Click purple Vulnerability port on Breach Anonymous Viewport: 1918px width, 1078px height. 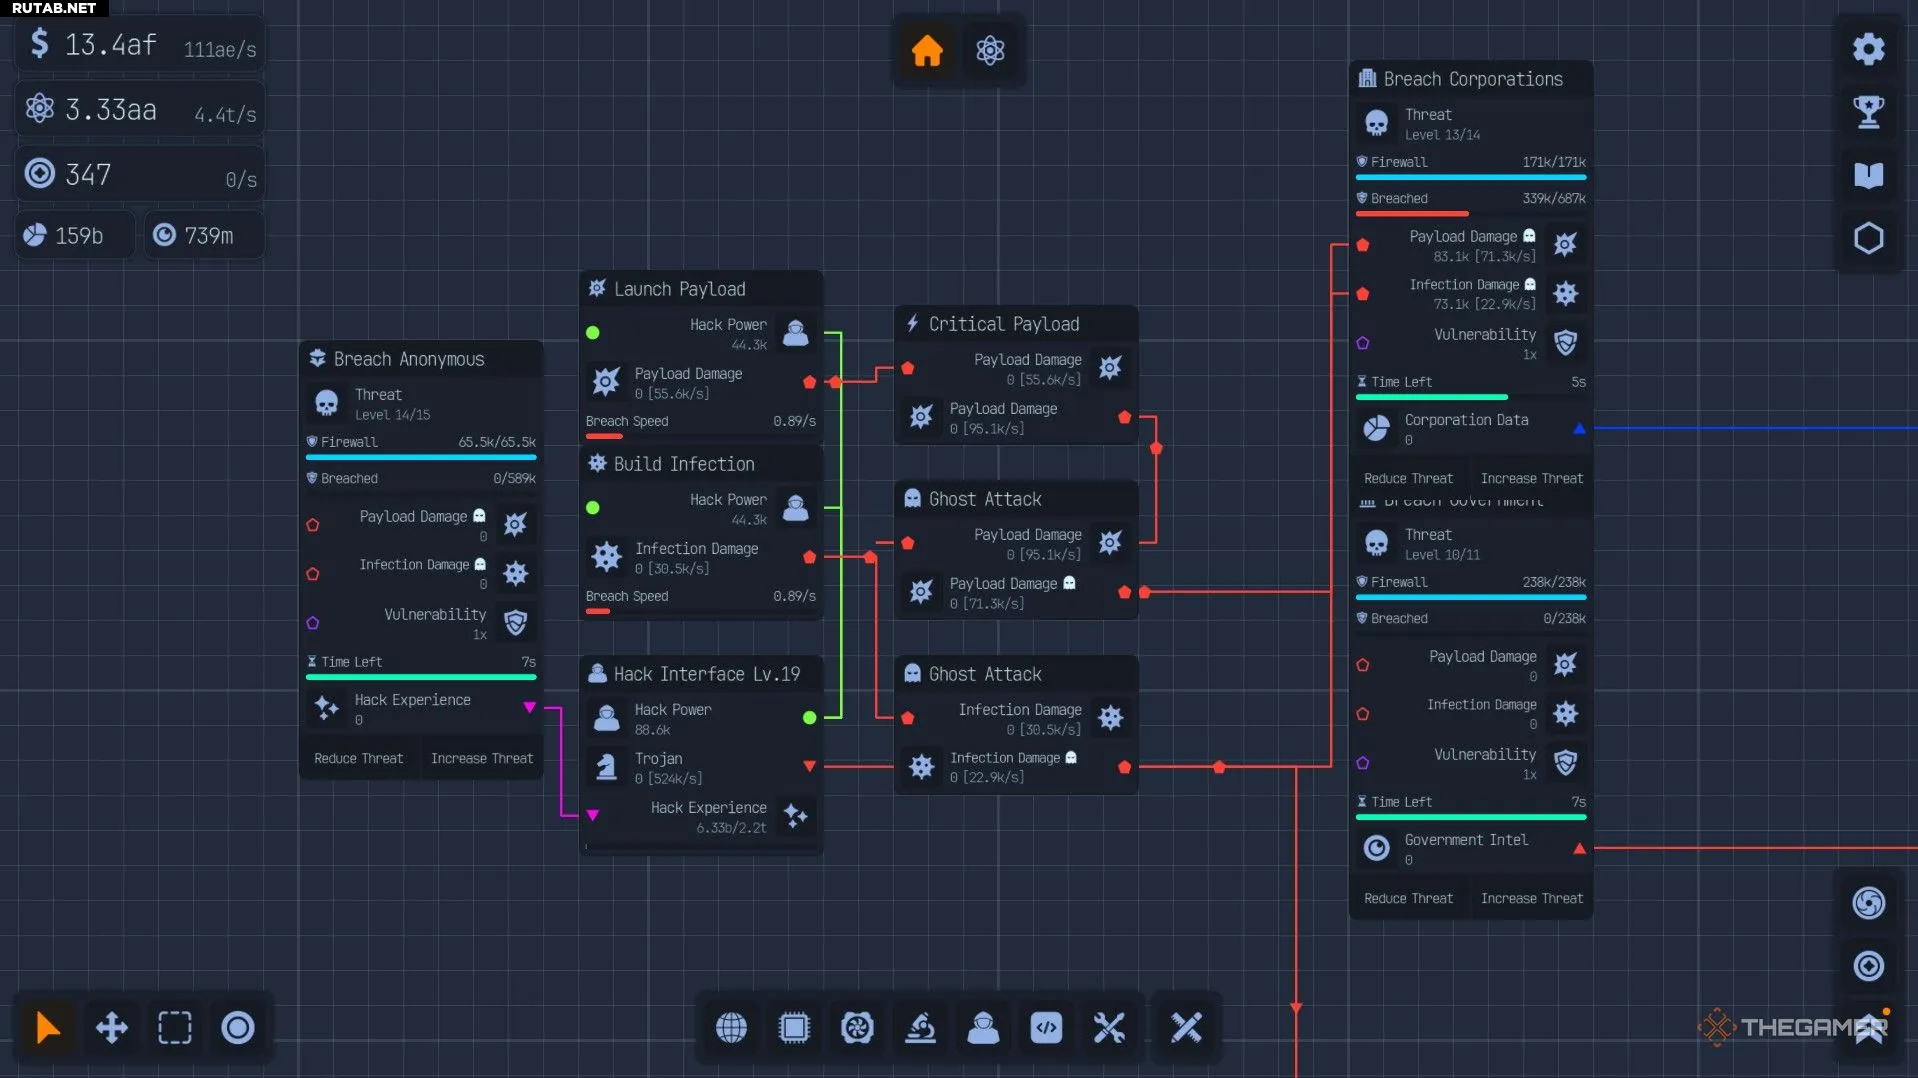point(313,623)
